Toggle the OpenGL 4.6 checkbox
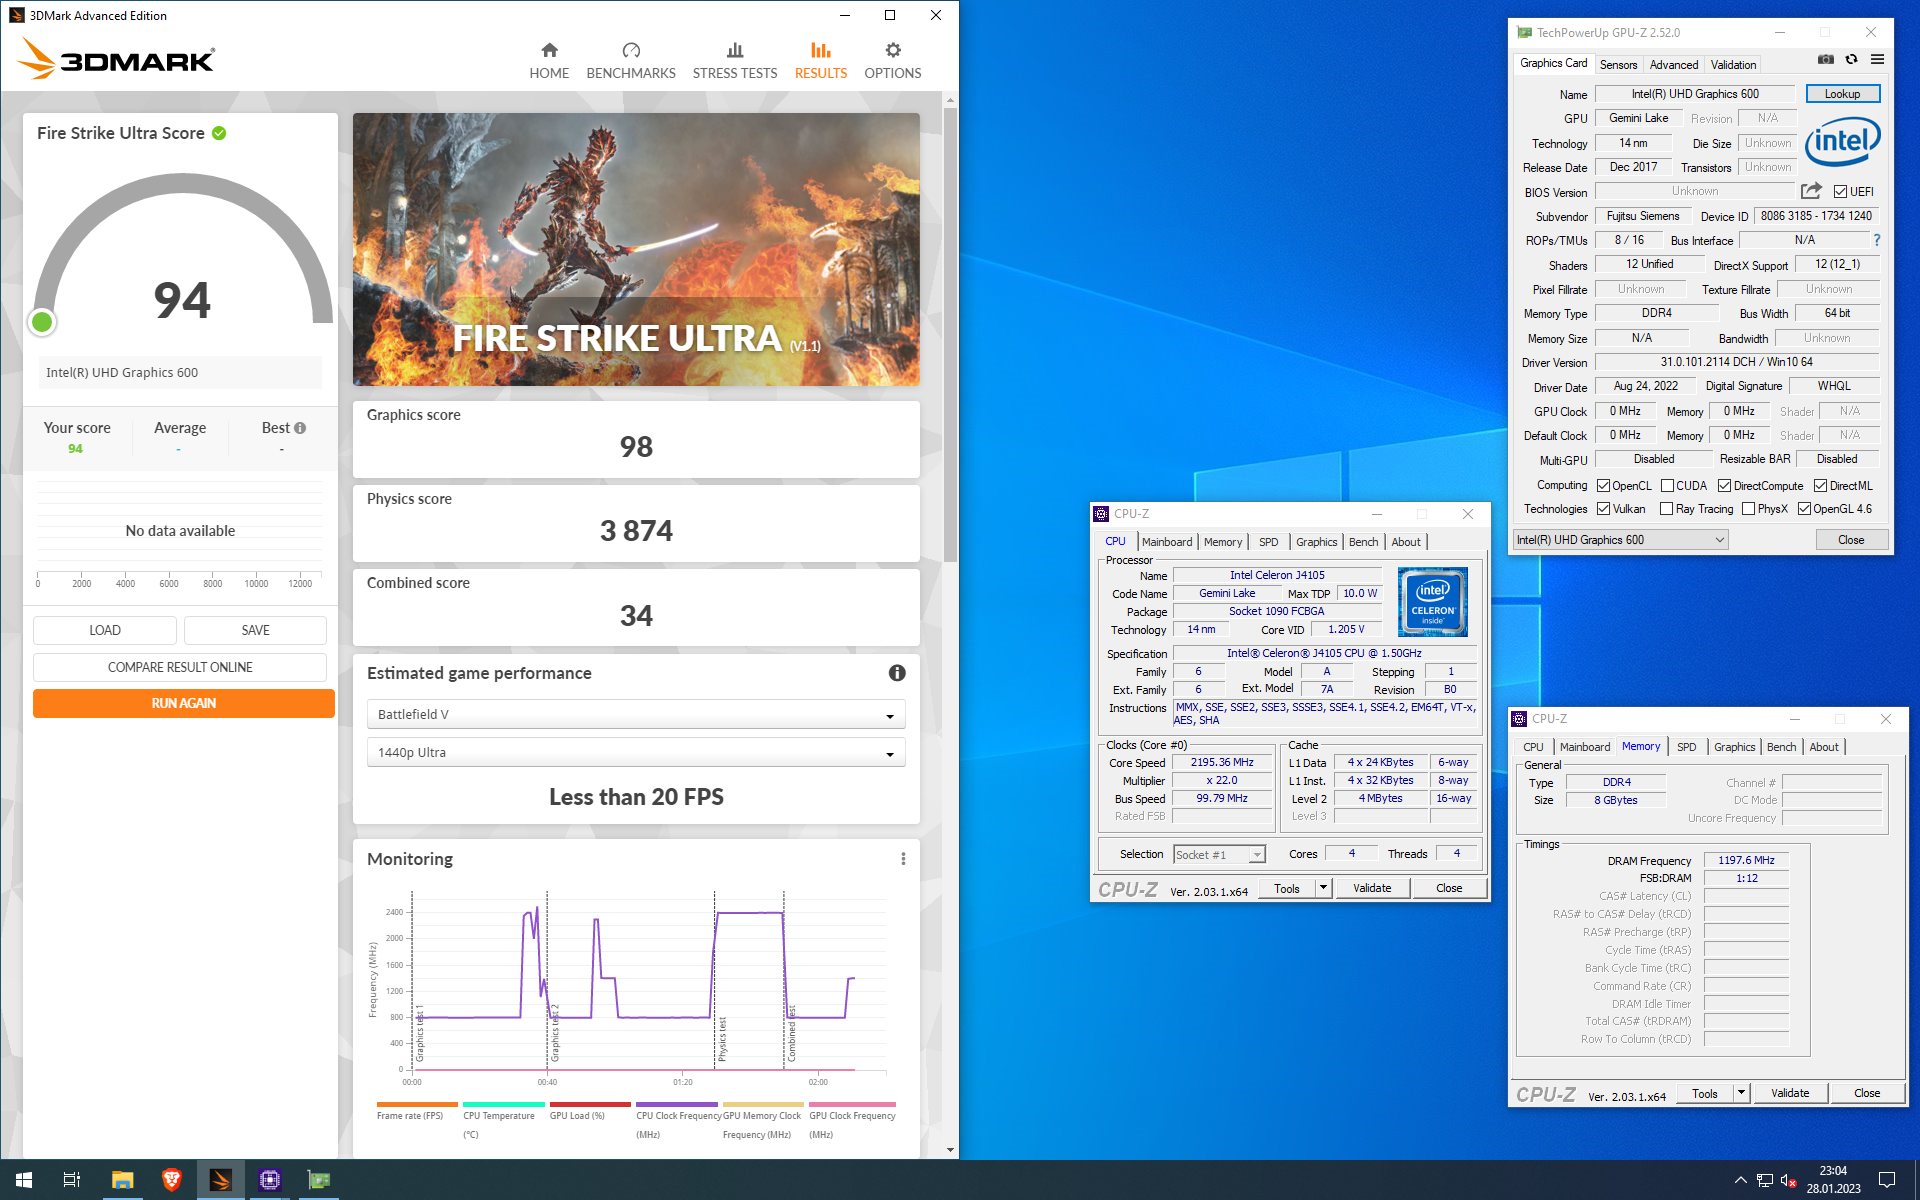1920x1200 pixels. pos(1804,509)
